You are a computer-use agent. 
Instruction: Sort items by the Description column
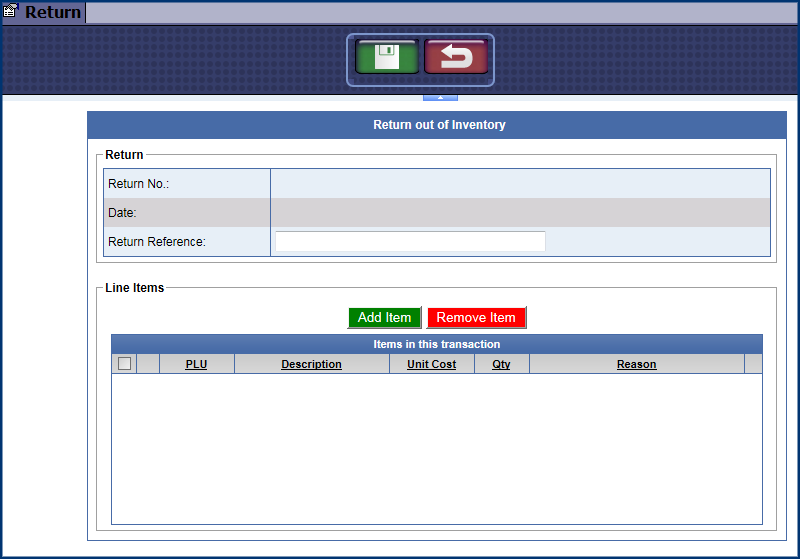(311, 364)
